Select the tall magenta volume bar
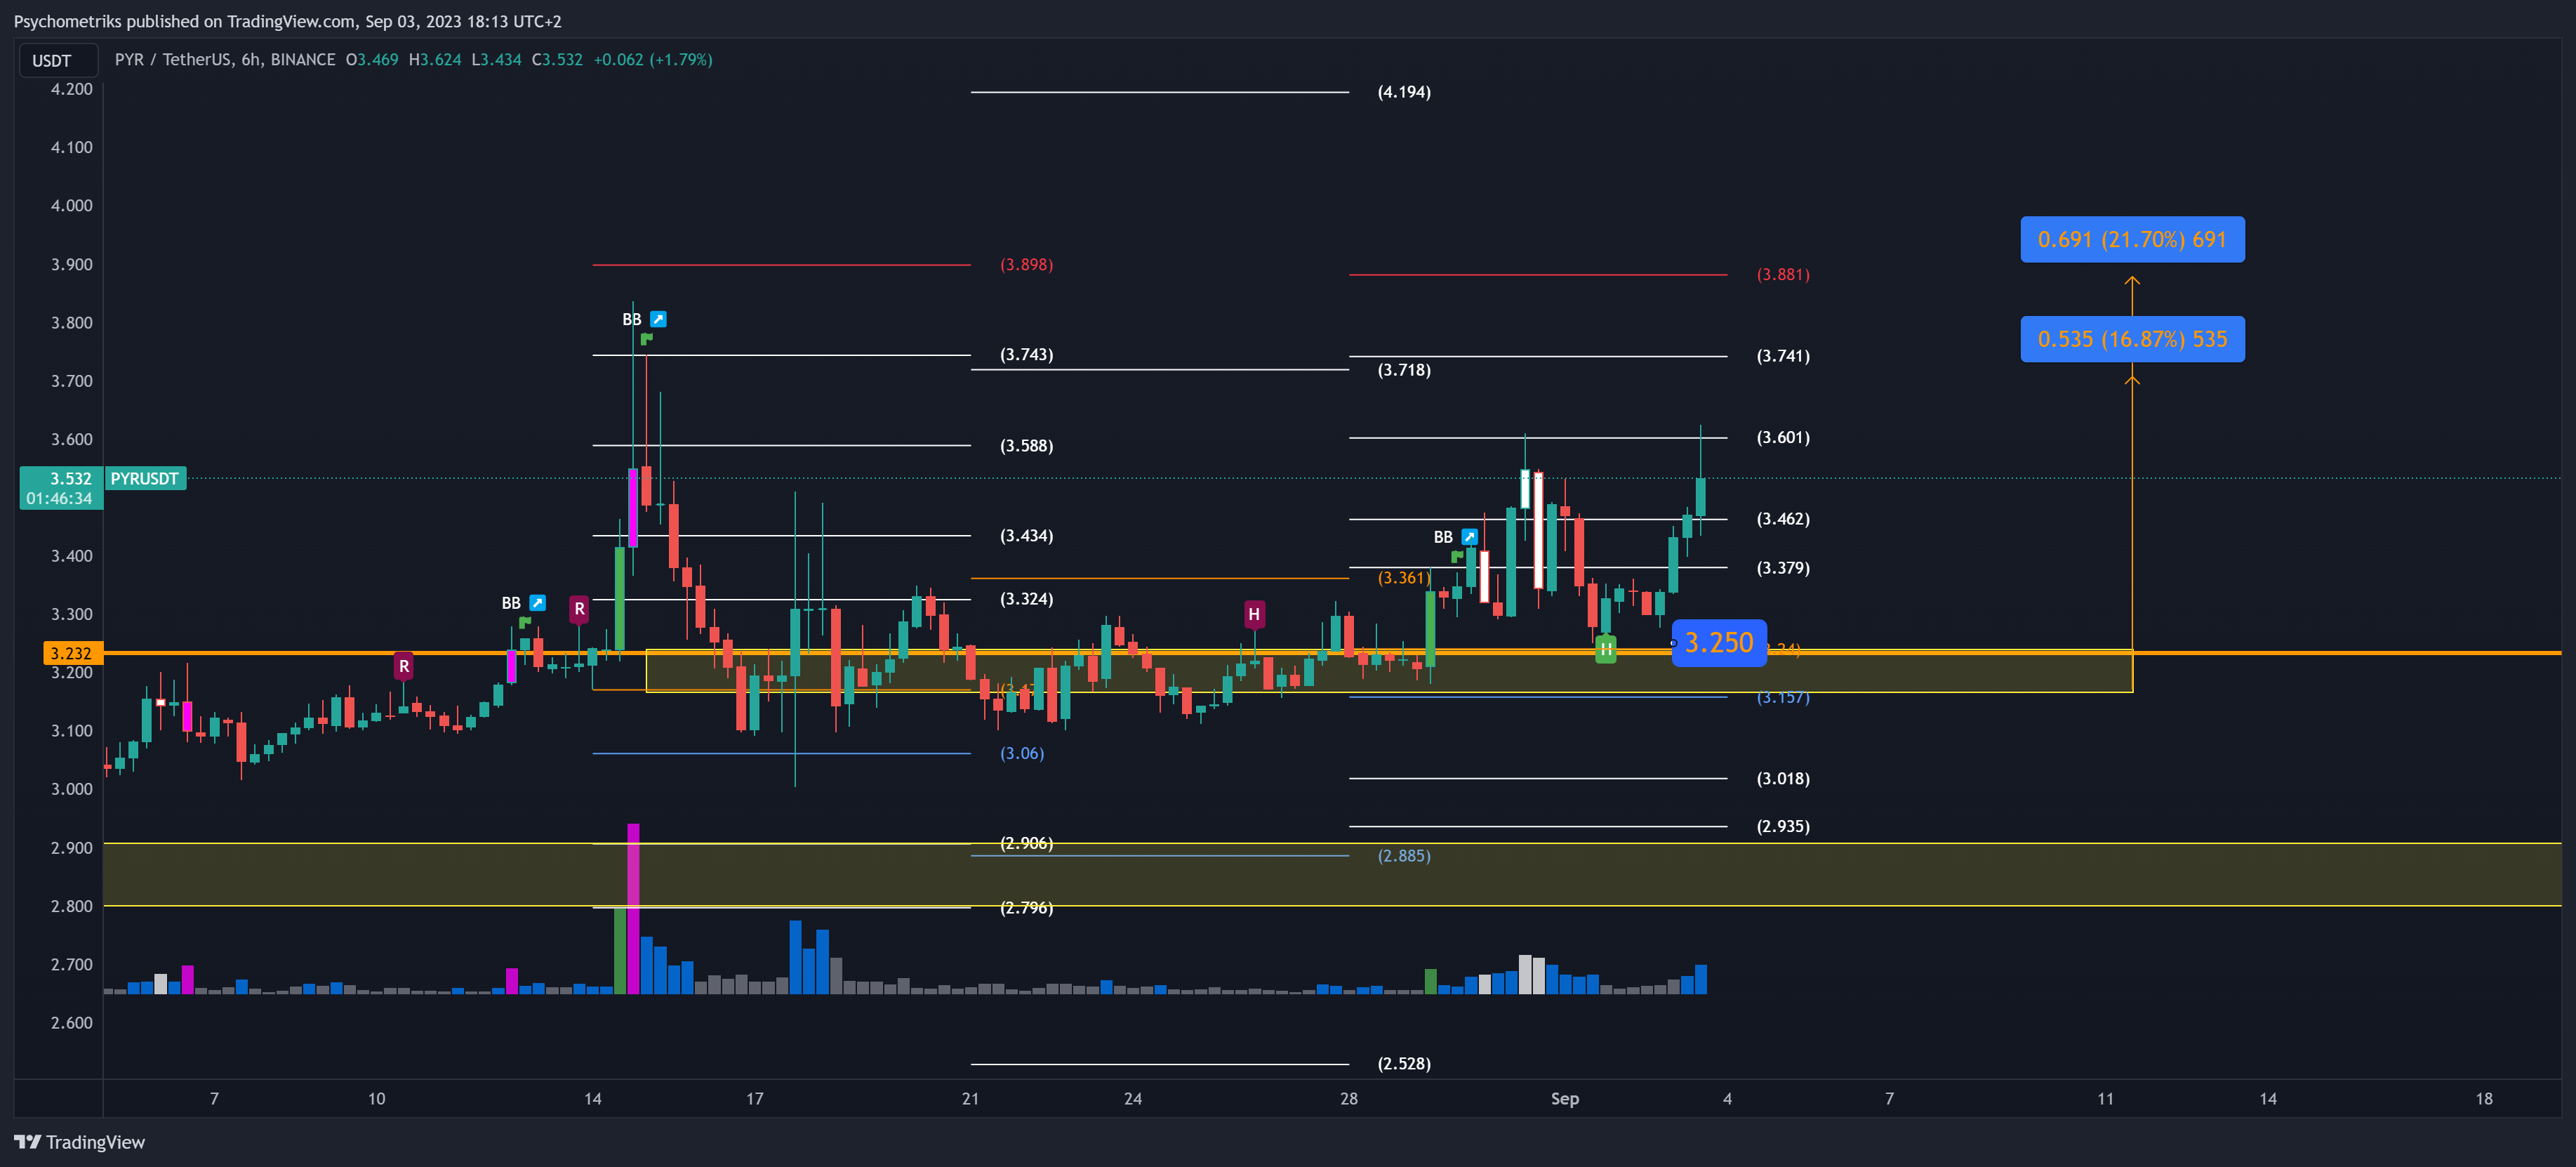Screen dimensions: 2576x1167 point(633,908)
